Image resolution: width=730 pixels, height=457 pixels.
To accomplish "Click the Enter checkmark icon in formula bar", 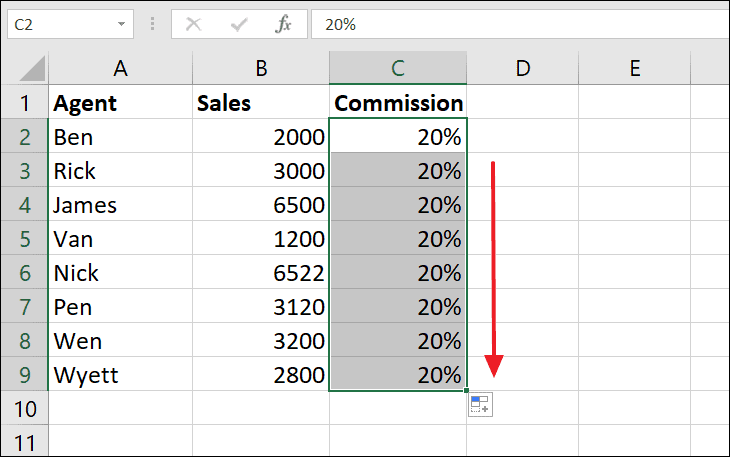I will coord(238,24).
